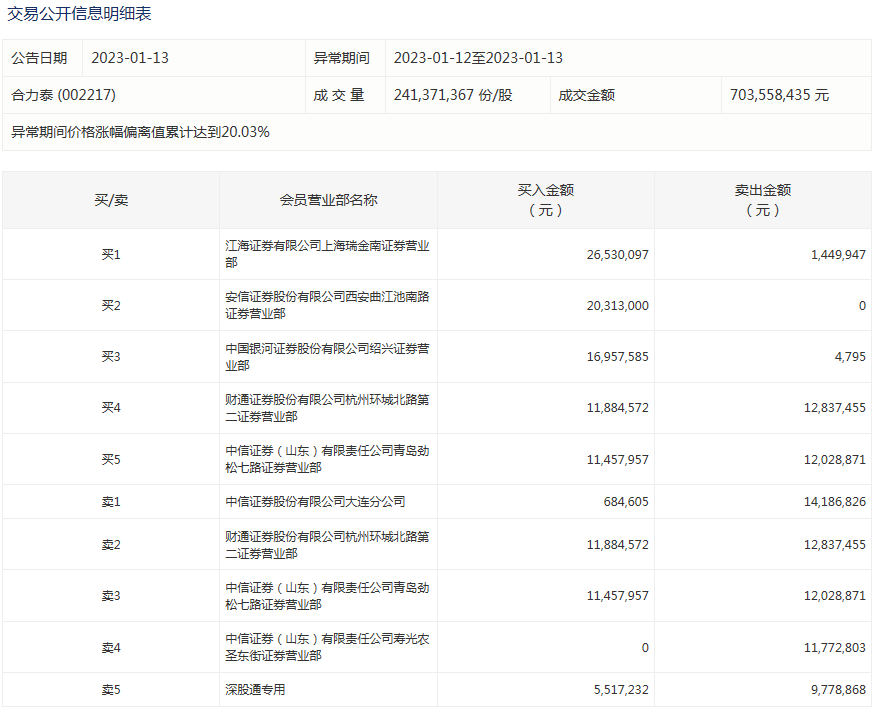Select row label 卖4
The height and width of the screenshot is (715, 876).
point(111,647)
